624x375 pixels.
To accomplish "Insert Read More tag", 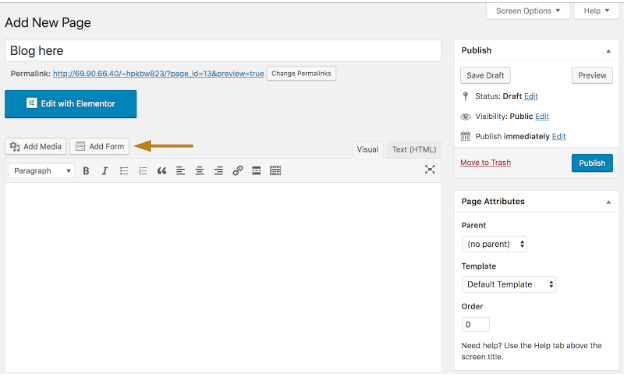I will (256, 171).
